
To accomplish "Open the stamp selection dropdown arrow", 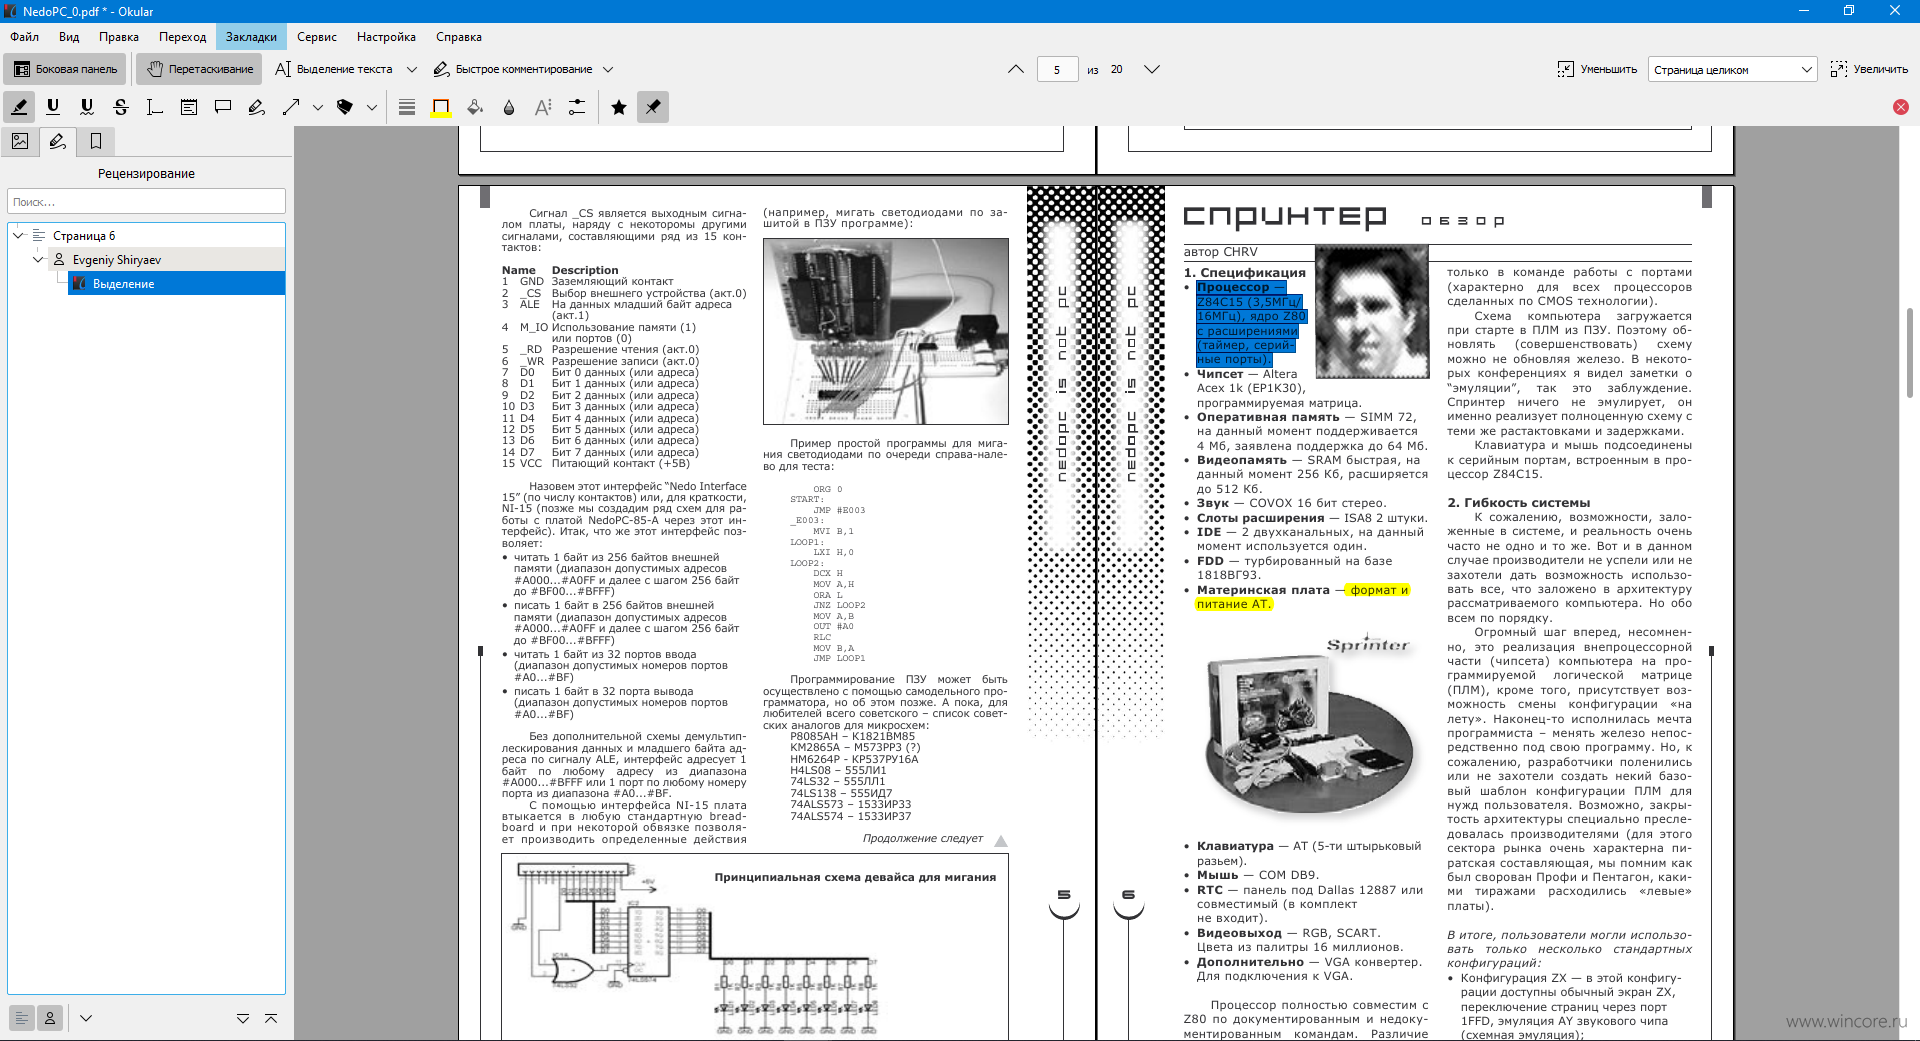I will (x=372, y=107).
